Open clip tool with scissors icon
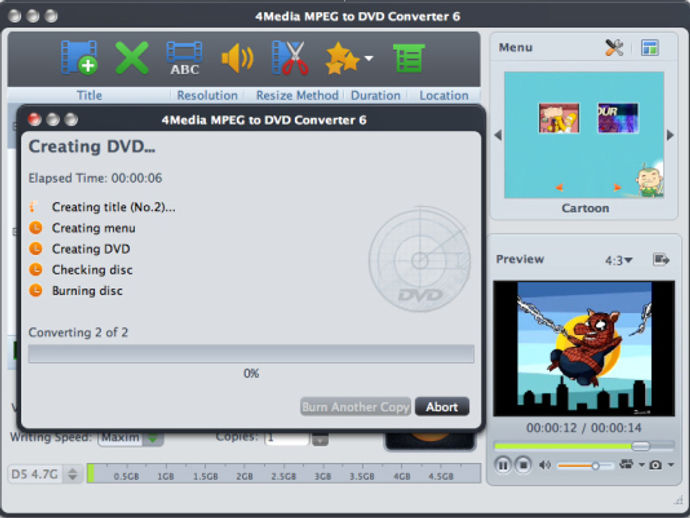The image size is (690, 518). click(290, 58)
